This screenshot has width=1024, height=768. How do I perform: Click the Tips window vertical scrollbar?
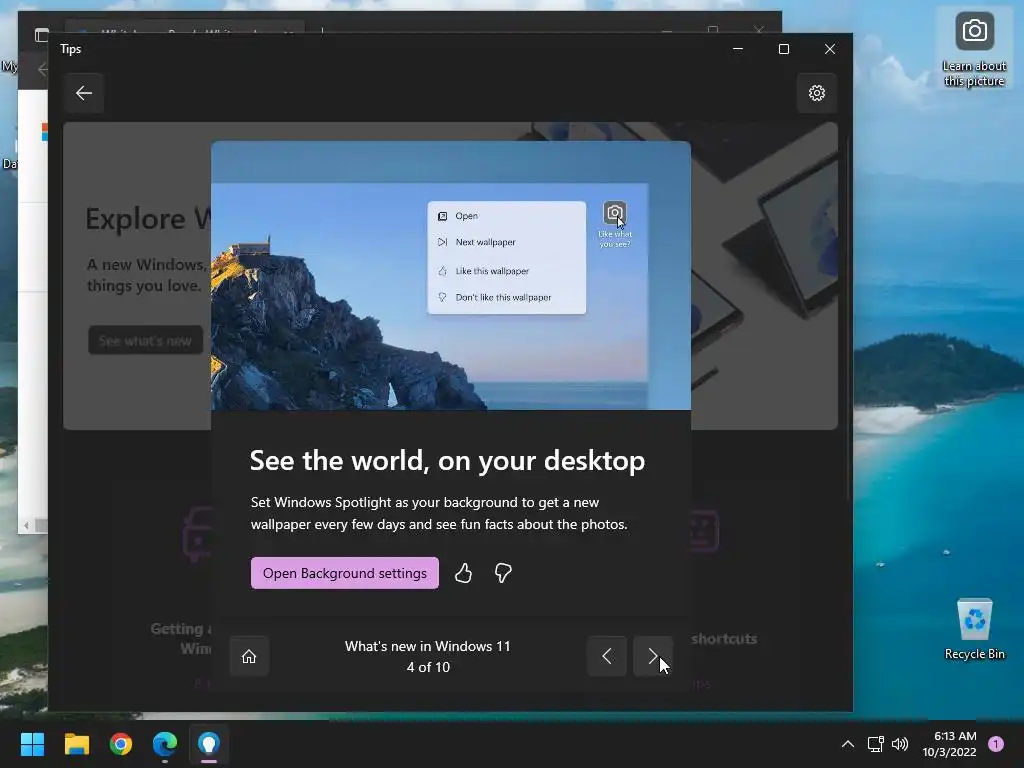(x=848, y=320)
